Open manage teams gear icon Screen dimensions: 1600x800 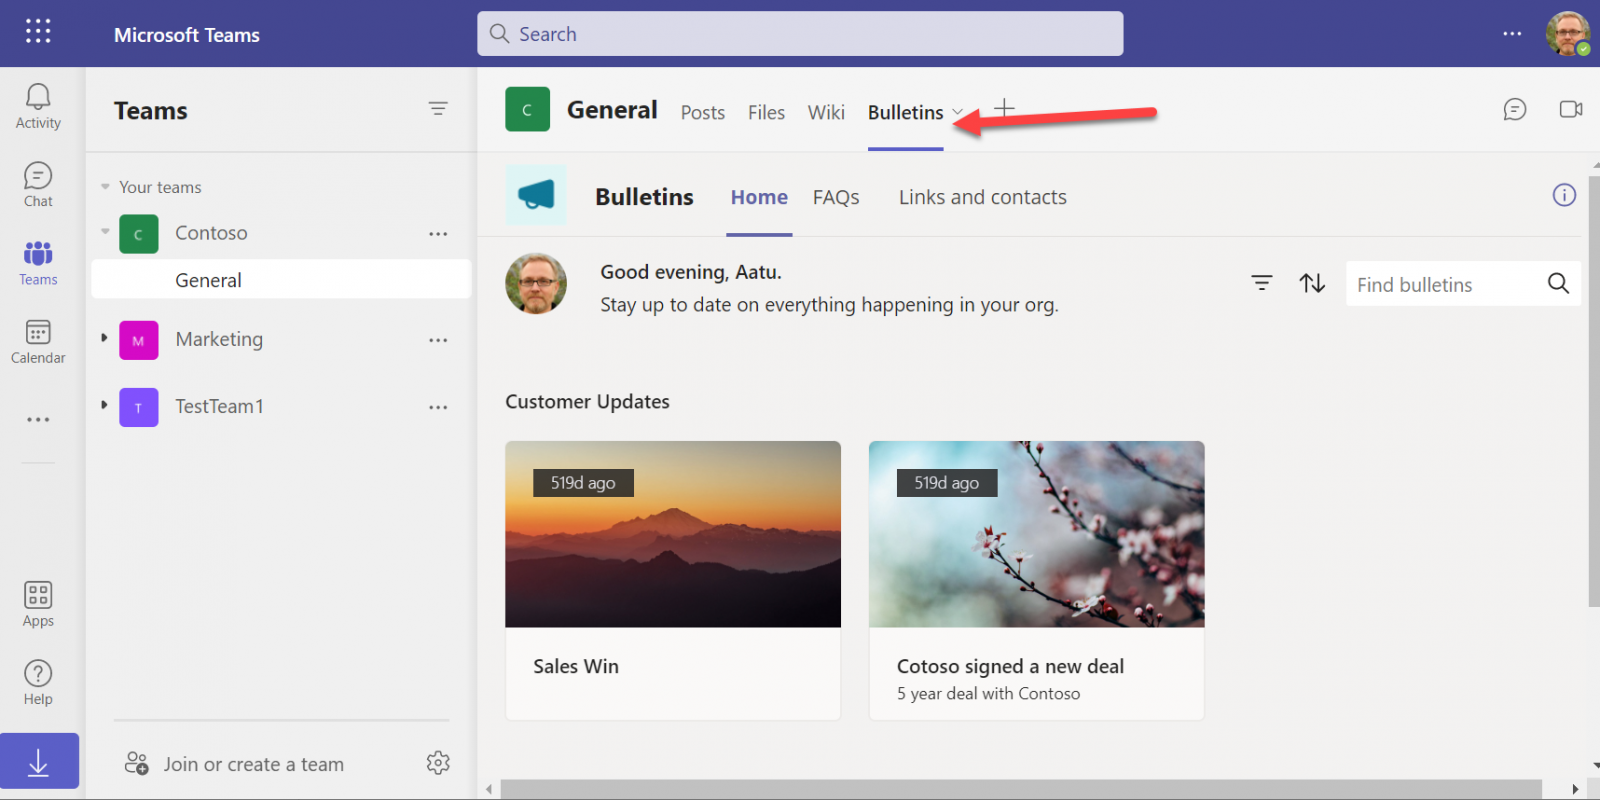coord(438,763)
